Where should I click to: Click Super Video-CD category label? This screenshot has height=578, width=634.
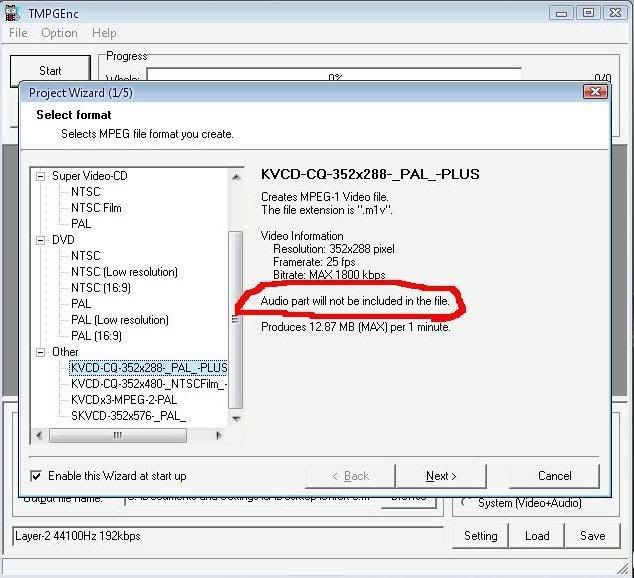89,176
